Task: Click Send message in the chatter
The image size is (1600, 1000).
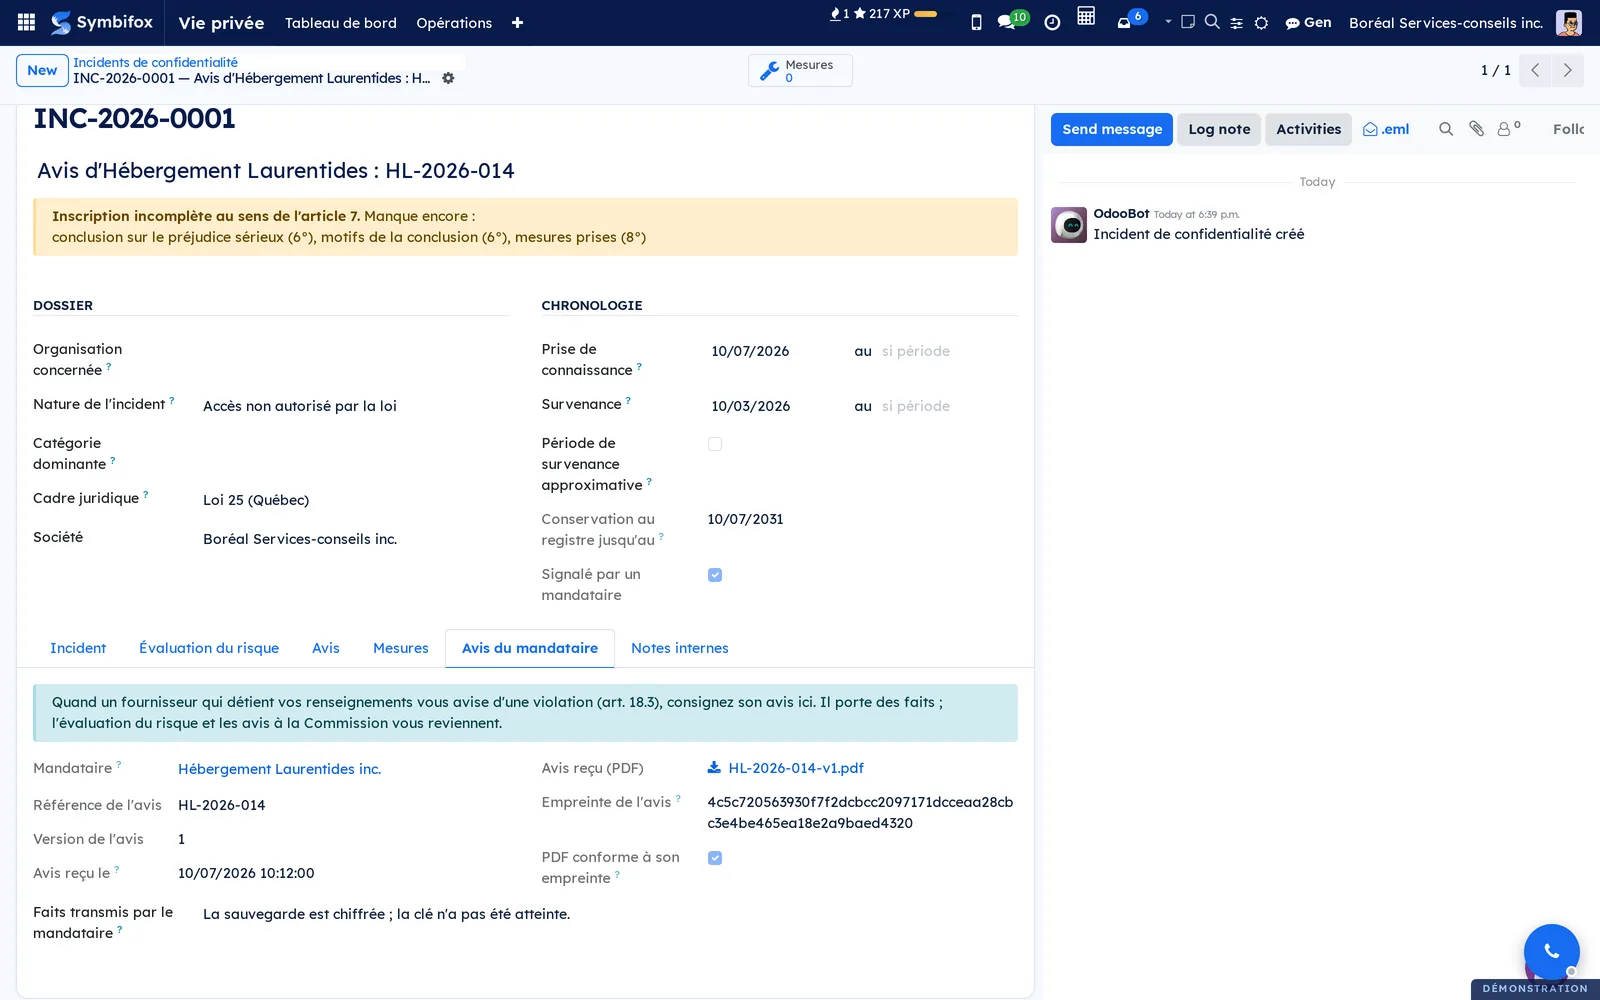Action: tap(1112, 129)
